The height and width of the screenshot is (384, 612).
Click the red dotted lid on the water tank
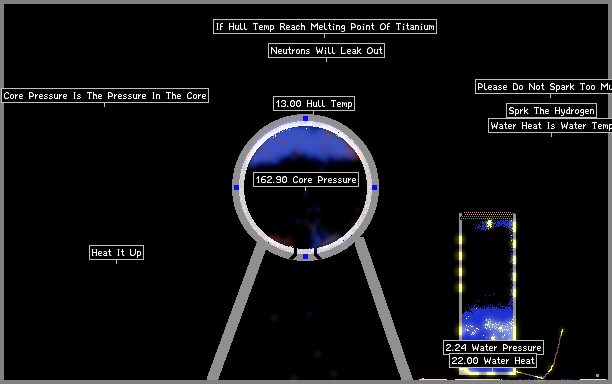(x=487, y=214)
